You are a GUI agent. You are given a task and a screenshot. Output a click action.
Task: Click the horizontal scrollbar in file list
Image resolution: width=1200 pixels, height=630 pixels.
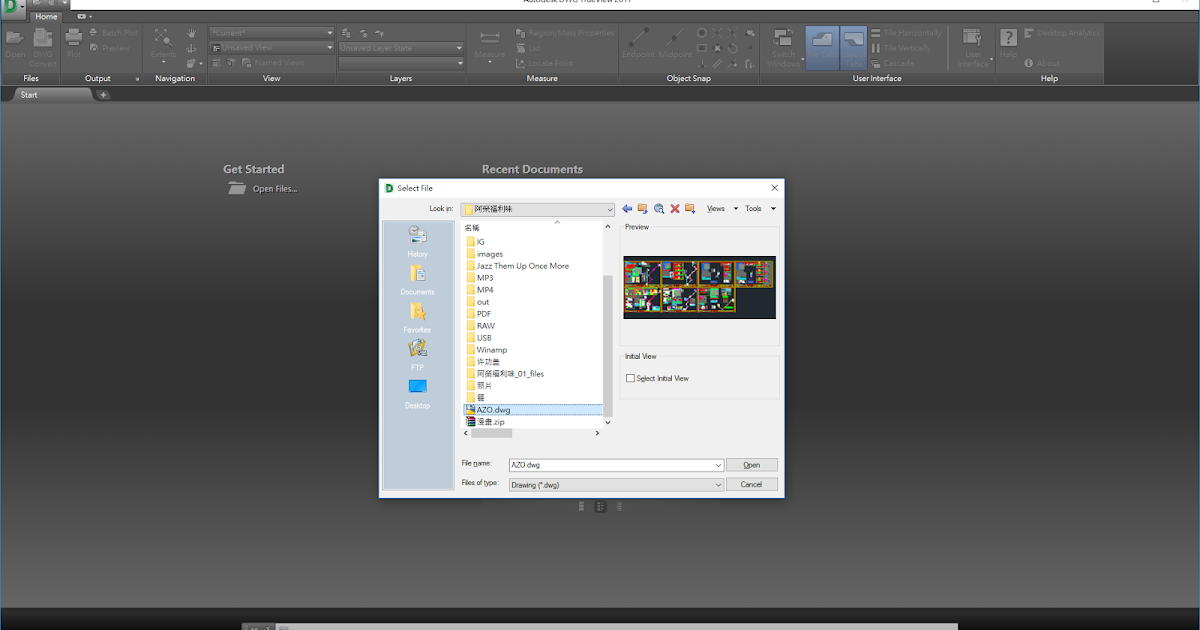point(491,433)
